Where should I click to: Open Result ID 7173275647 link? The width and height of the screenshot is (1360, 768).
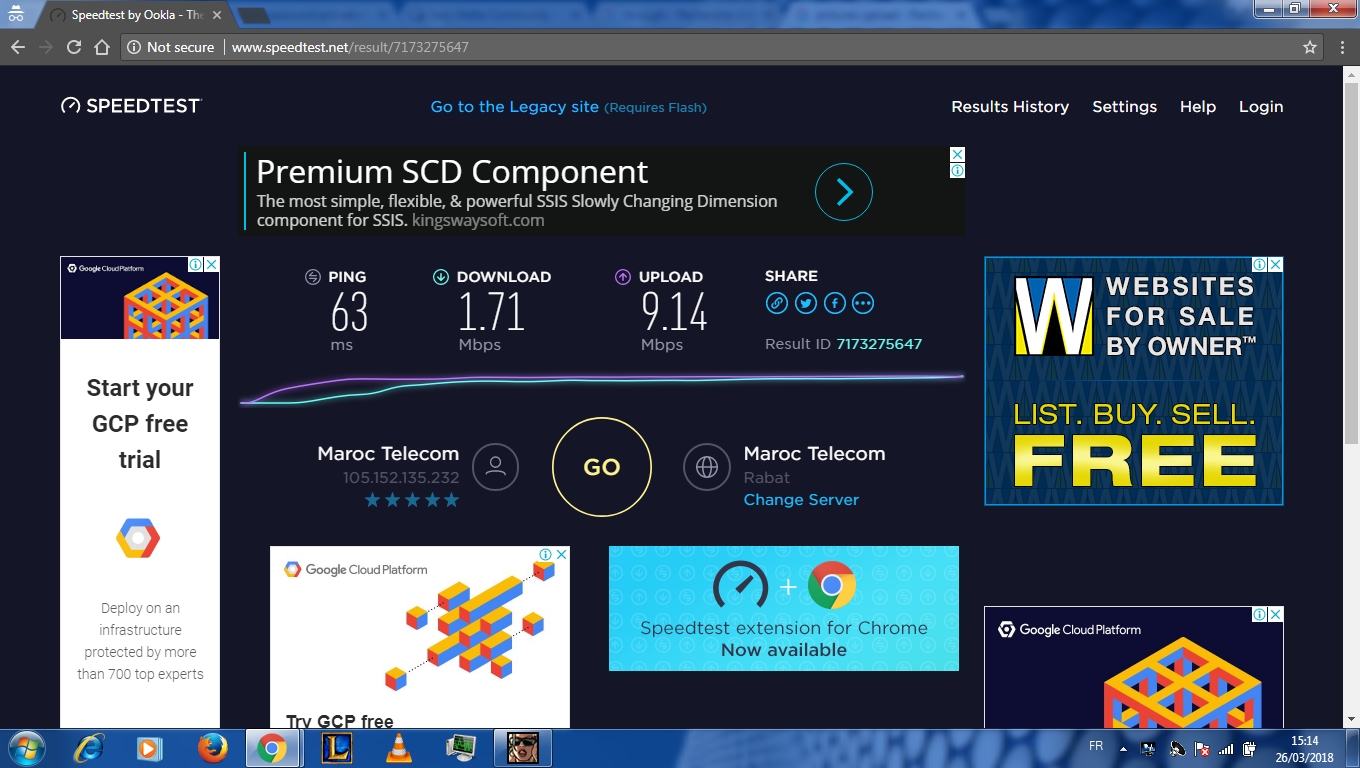click(x=879, y=344)
